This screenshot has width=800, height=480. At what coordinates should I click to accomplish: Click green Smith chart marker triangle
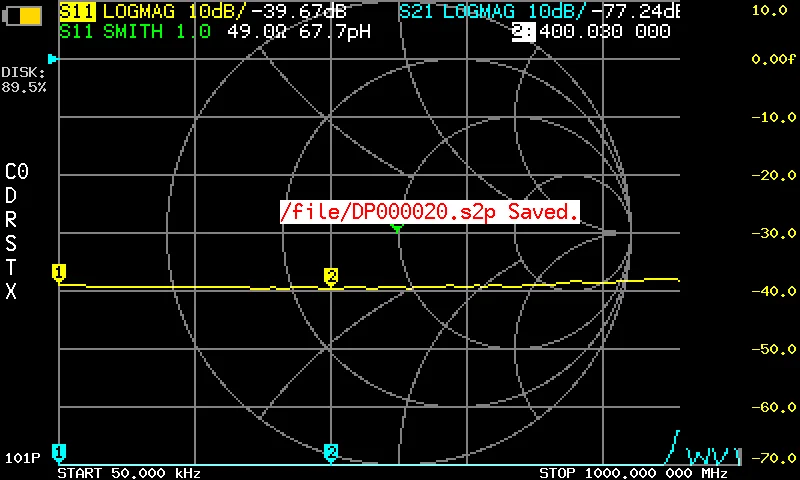(x=397, y=228)
